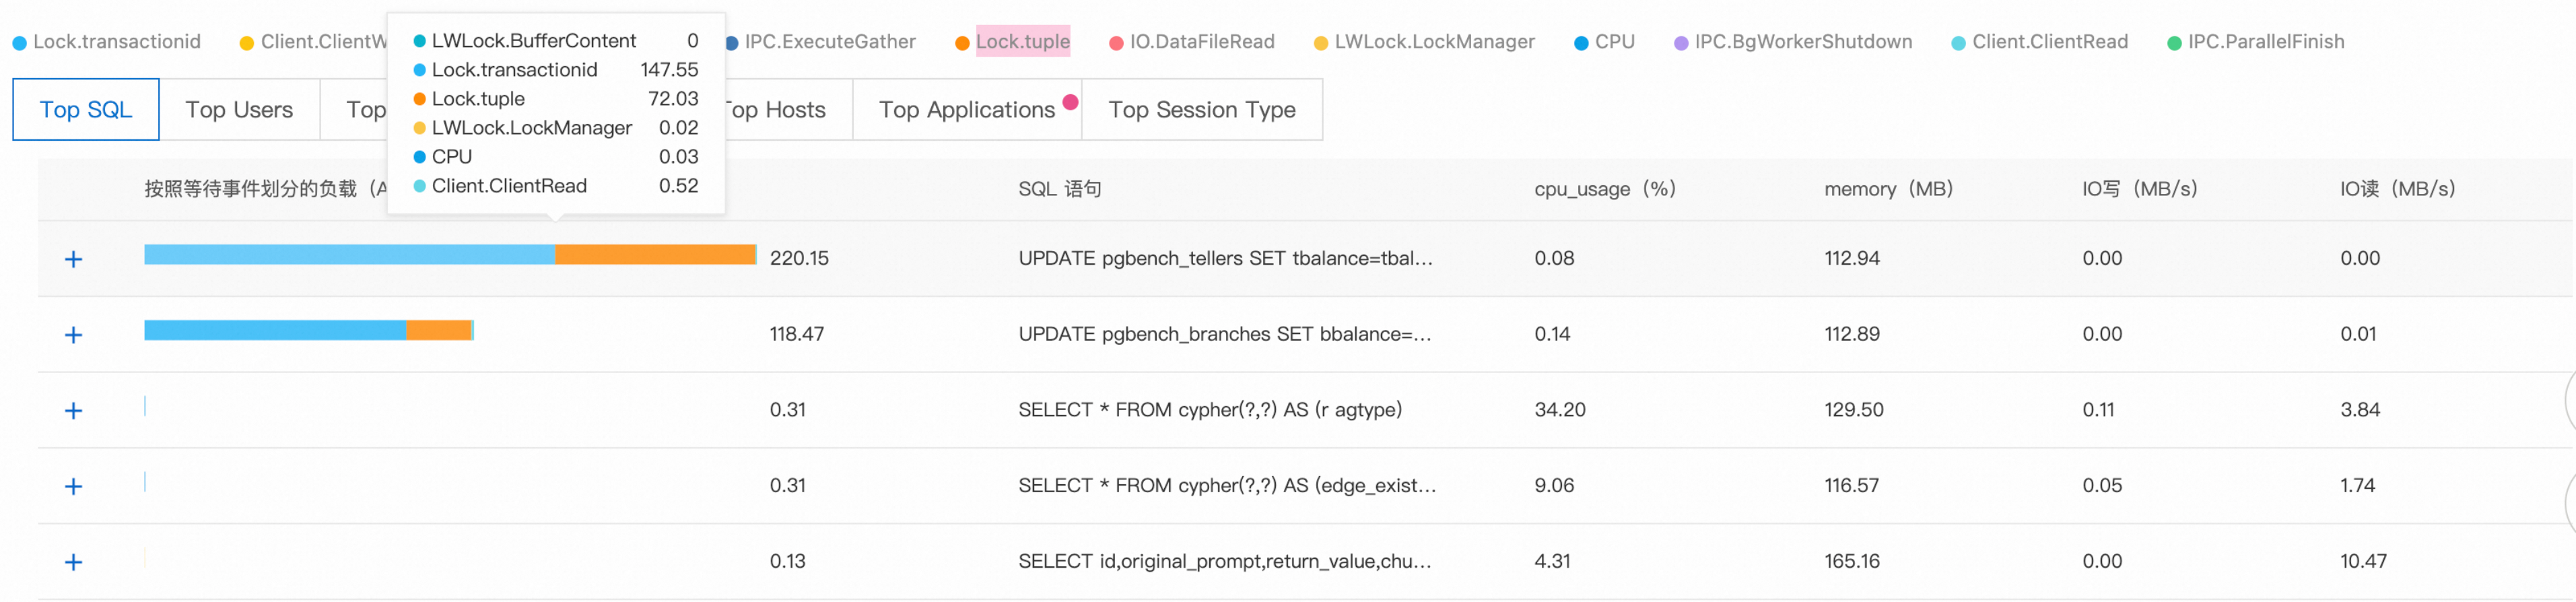Click orange Lock.tuple segment of first bar

[655, 255]
